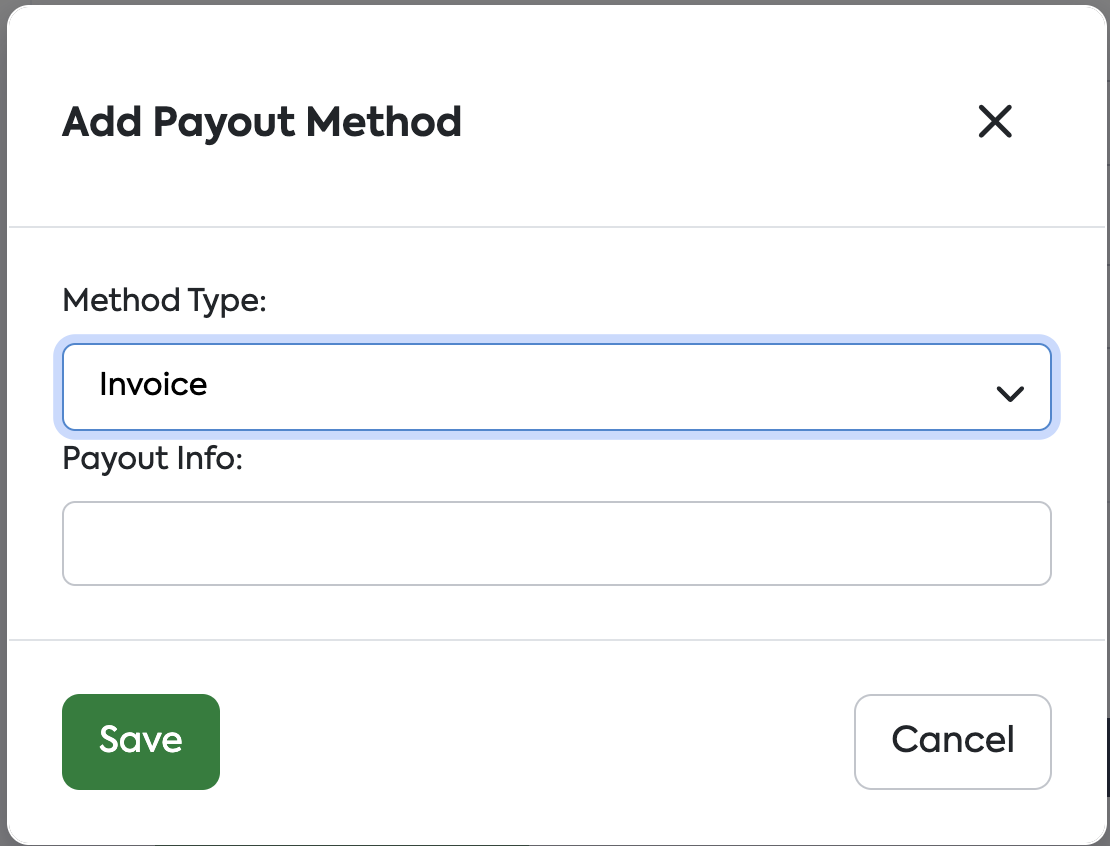
Task: Click the Method Type label
Action: (164, 300)
